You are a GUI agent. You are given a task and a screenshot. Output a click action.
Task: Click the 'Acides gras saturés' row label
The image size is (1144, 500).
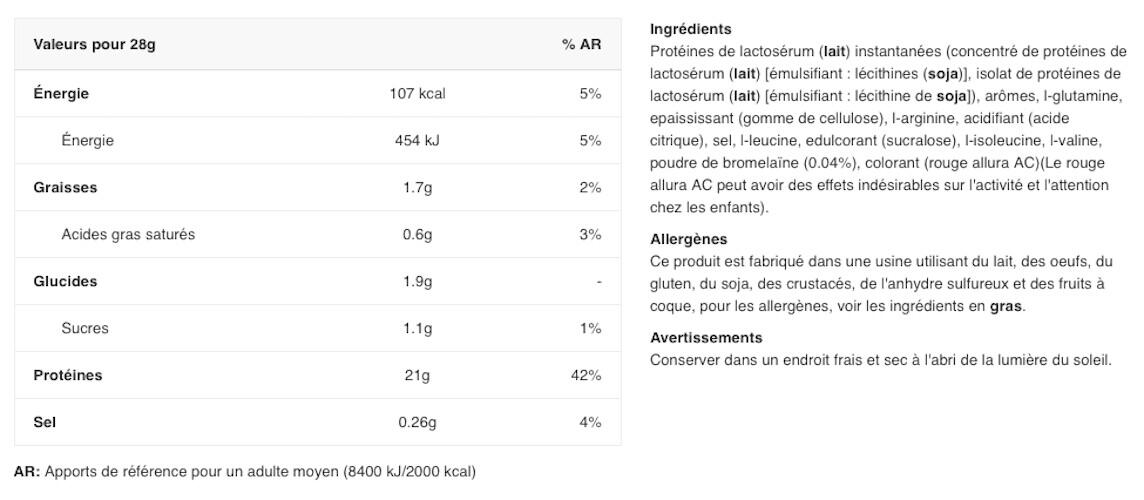tap(128, 235)
